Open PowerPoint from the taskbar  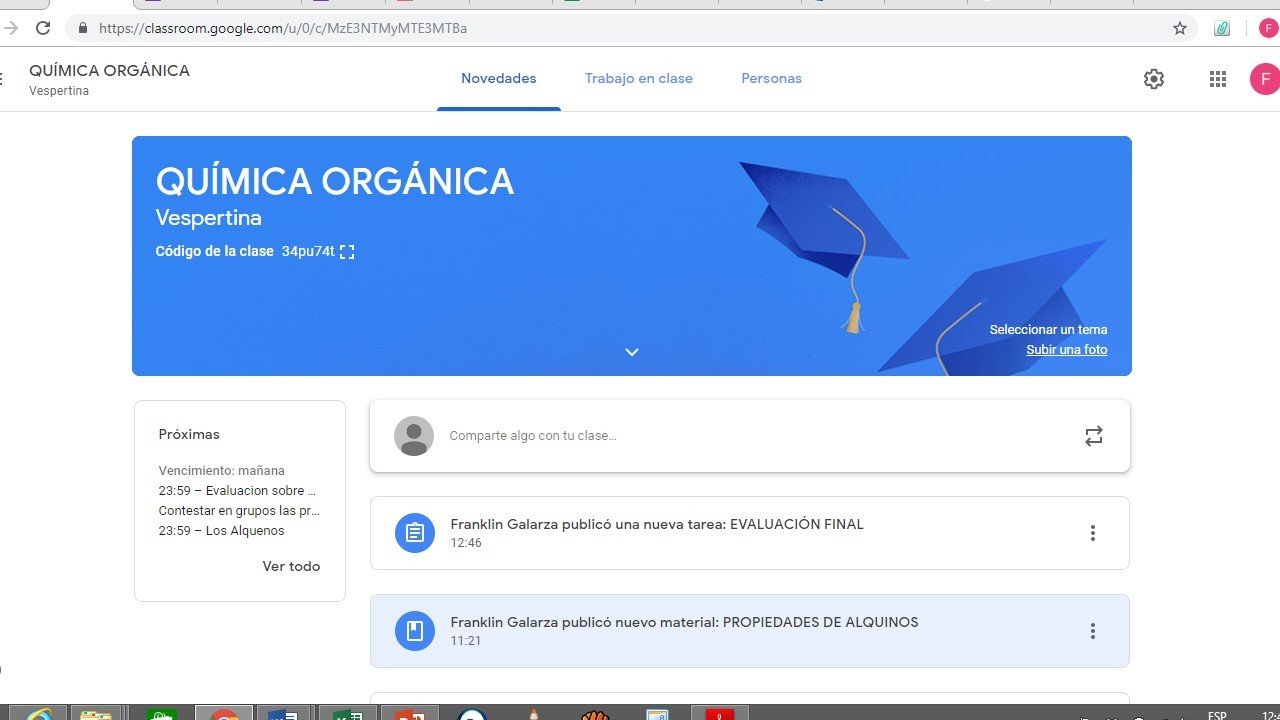pos(408,713)
